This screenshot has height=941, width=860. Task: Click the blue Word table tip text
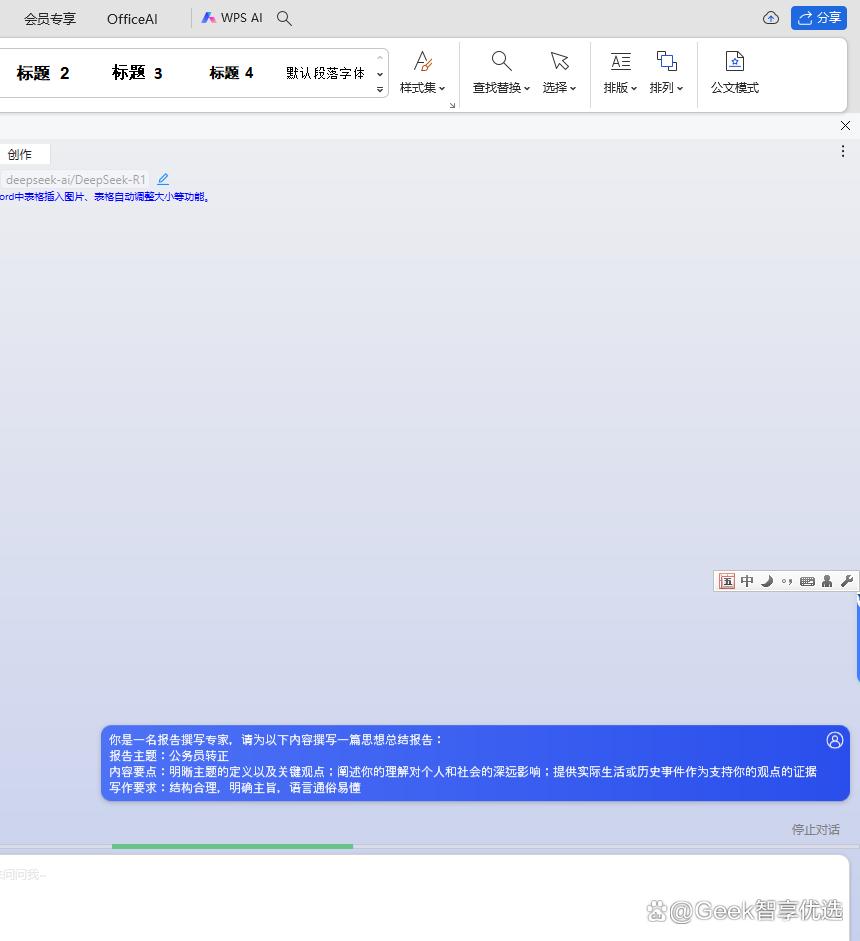(105, 197)
